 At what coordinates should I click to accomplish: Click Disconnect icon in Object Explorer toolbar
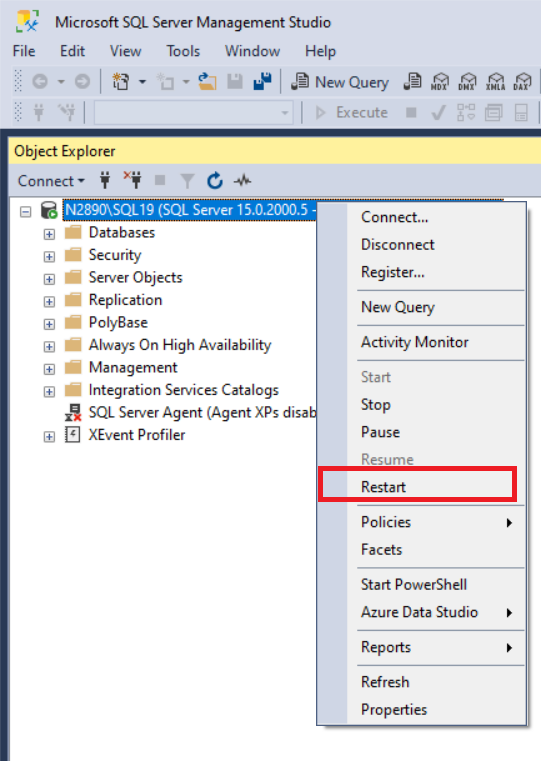[x=132, y=180]
